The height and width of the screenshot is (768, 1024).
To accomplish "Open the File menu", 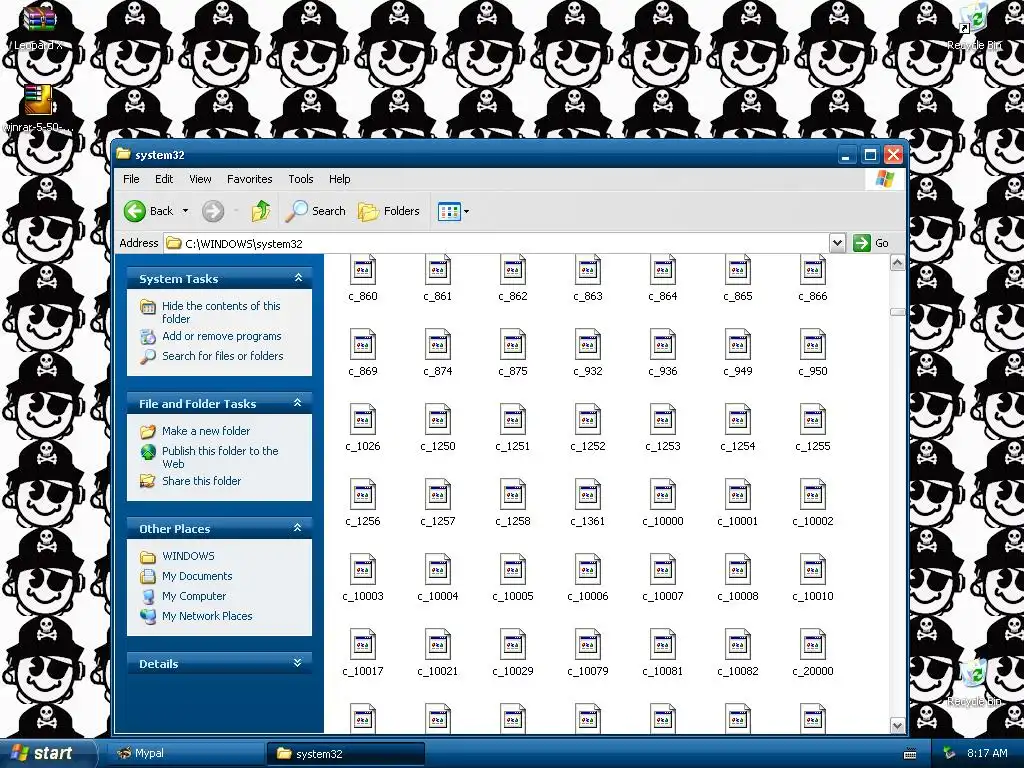I will [x=131, y=179].
